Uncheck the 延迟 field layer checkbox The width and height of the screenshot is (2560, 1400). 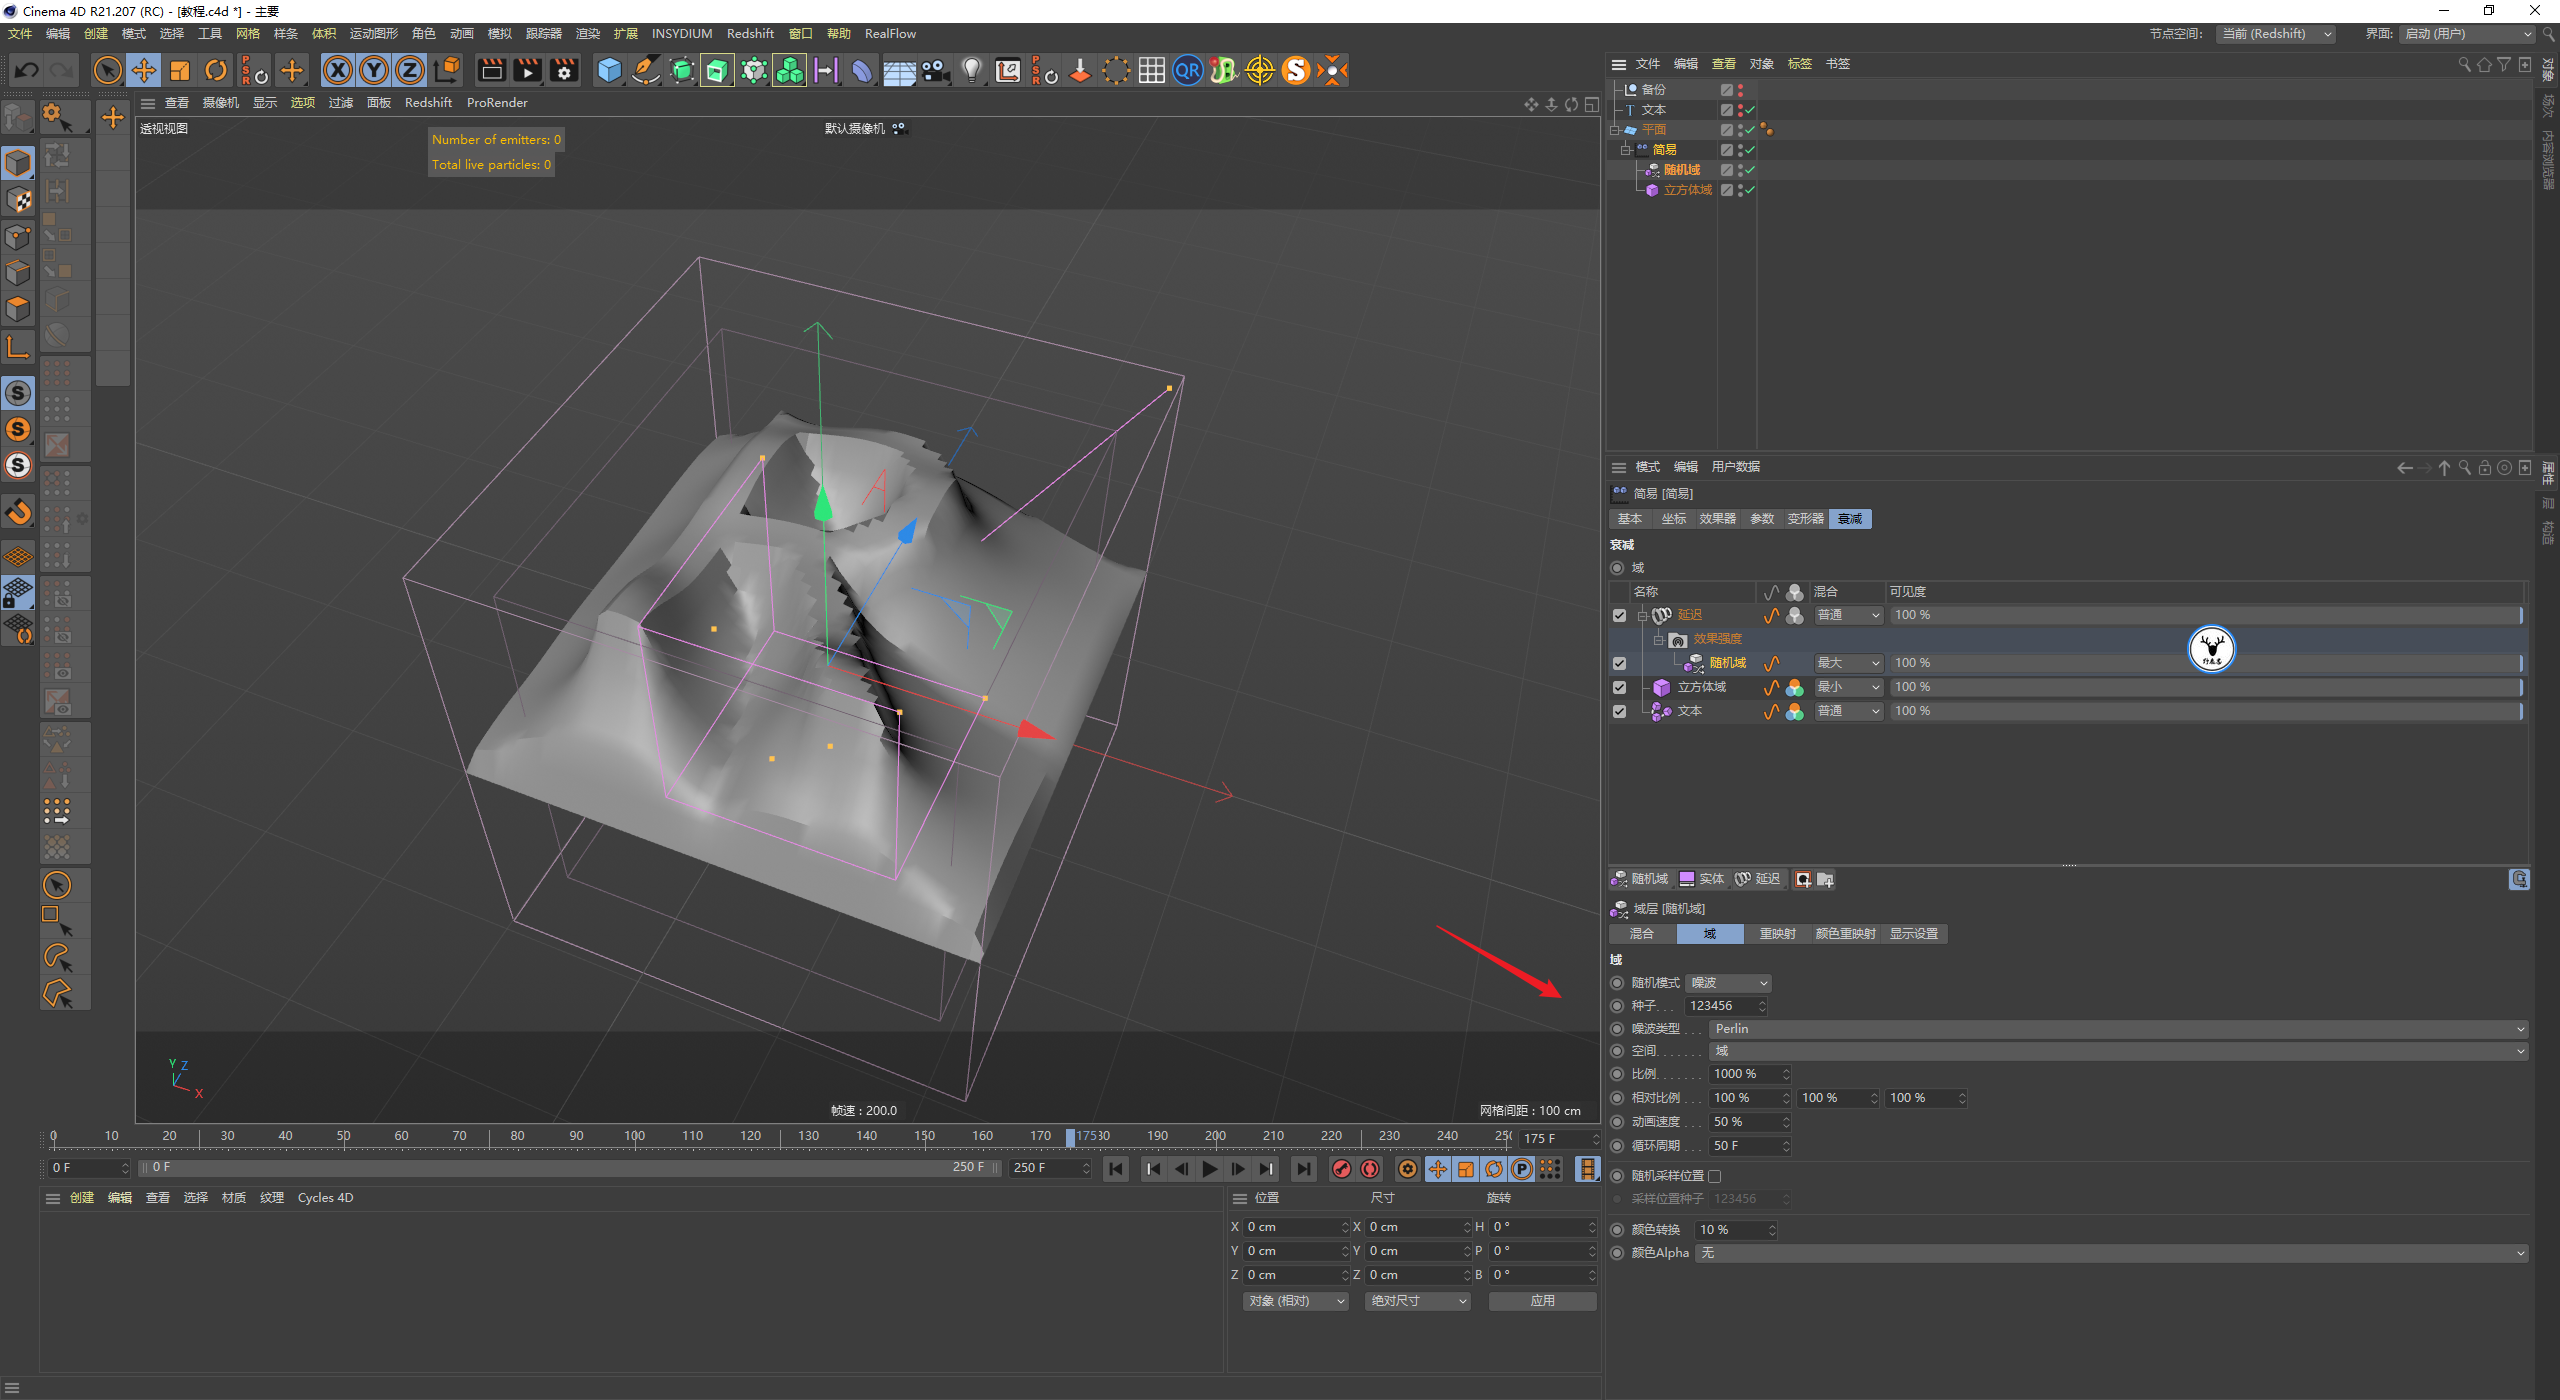[1619, 616]
